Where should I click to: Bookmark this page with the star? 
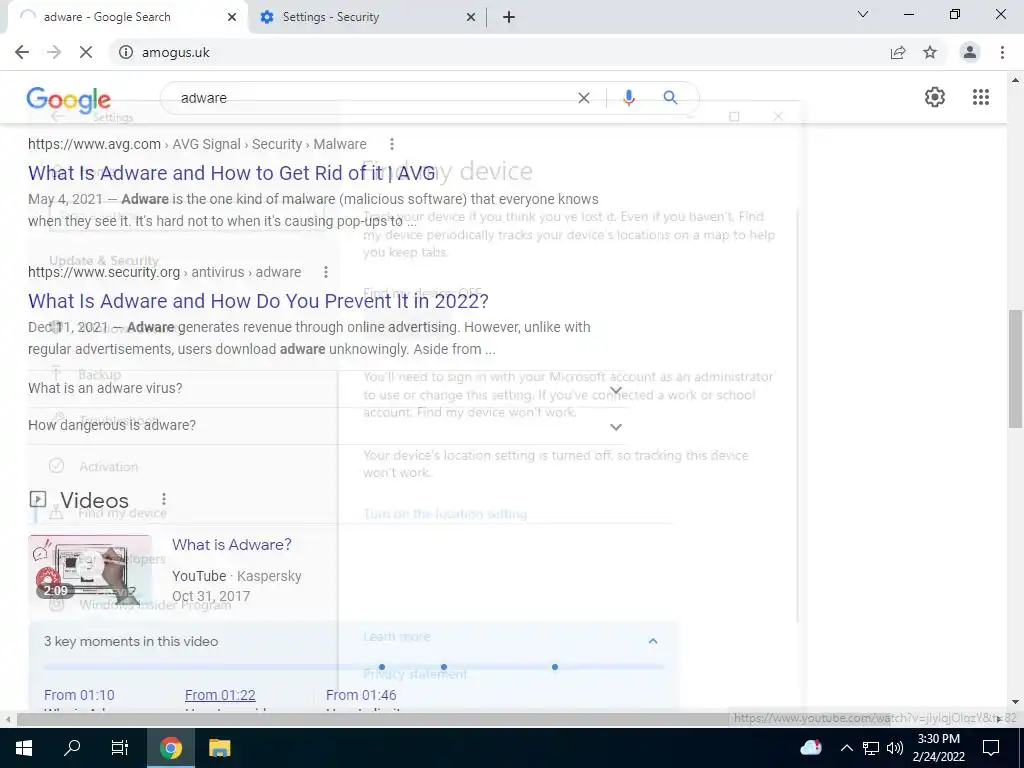tap(930, 52)
